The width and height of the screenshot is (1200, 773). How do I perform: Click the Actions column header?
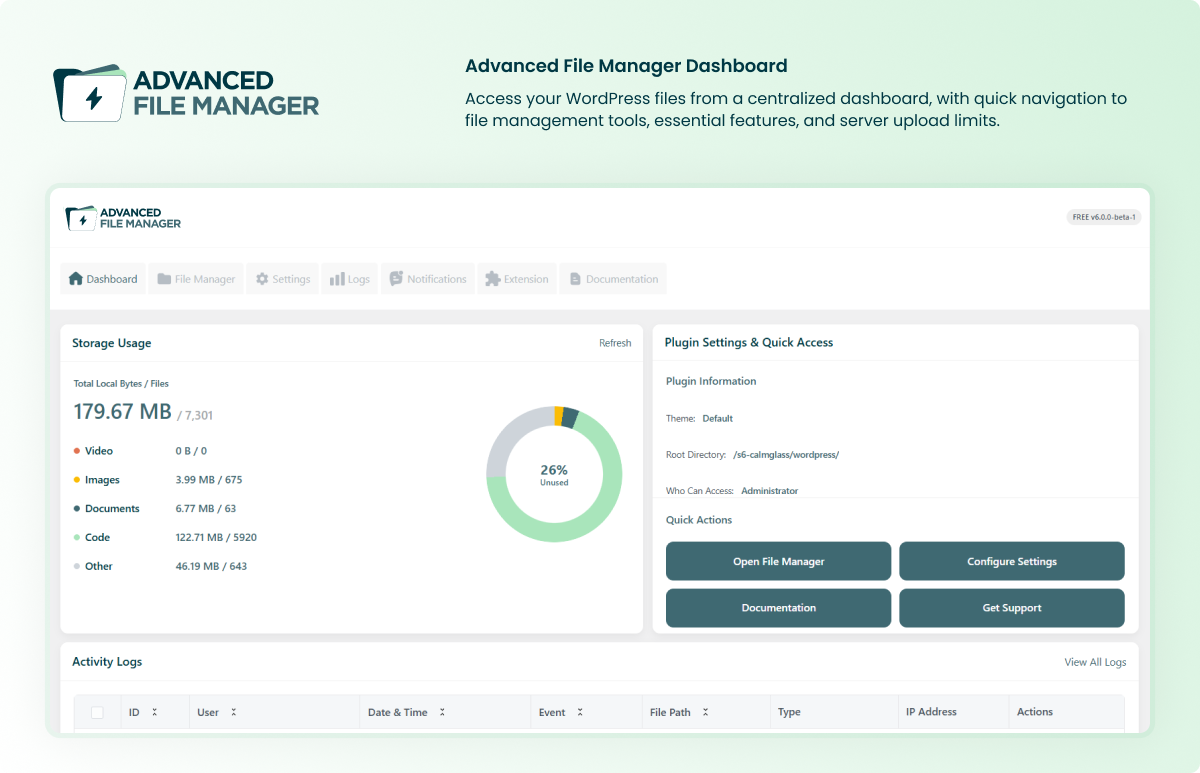point(1035,712)
